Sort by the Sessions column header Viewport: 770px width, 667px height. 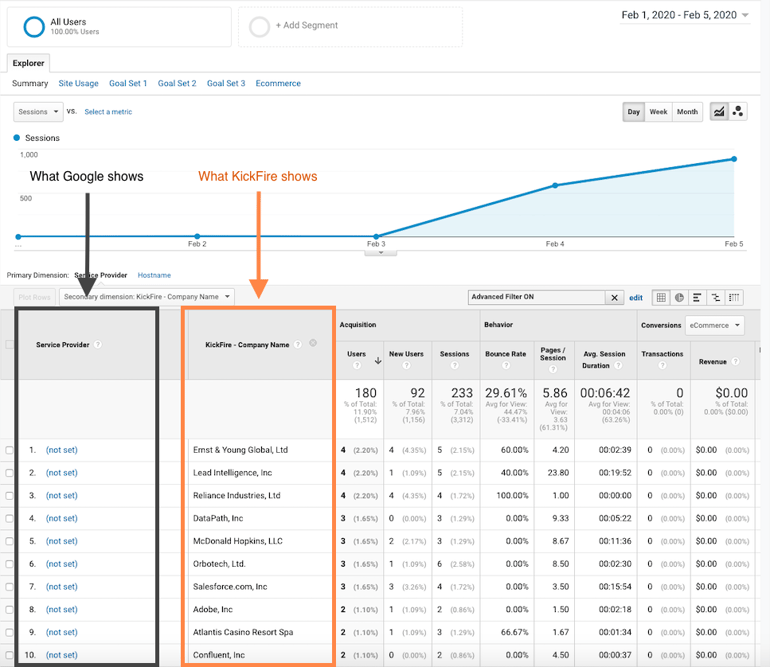point(454,354)
